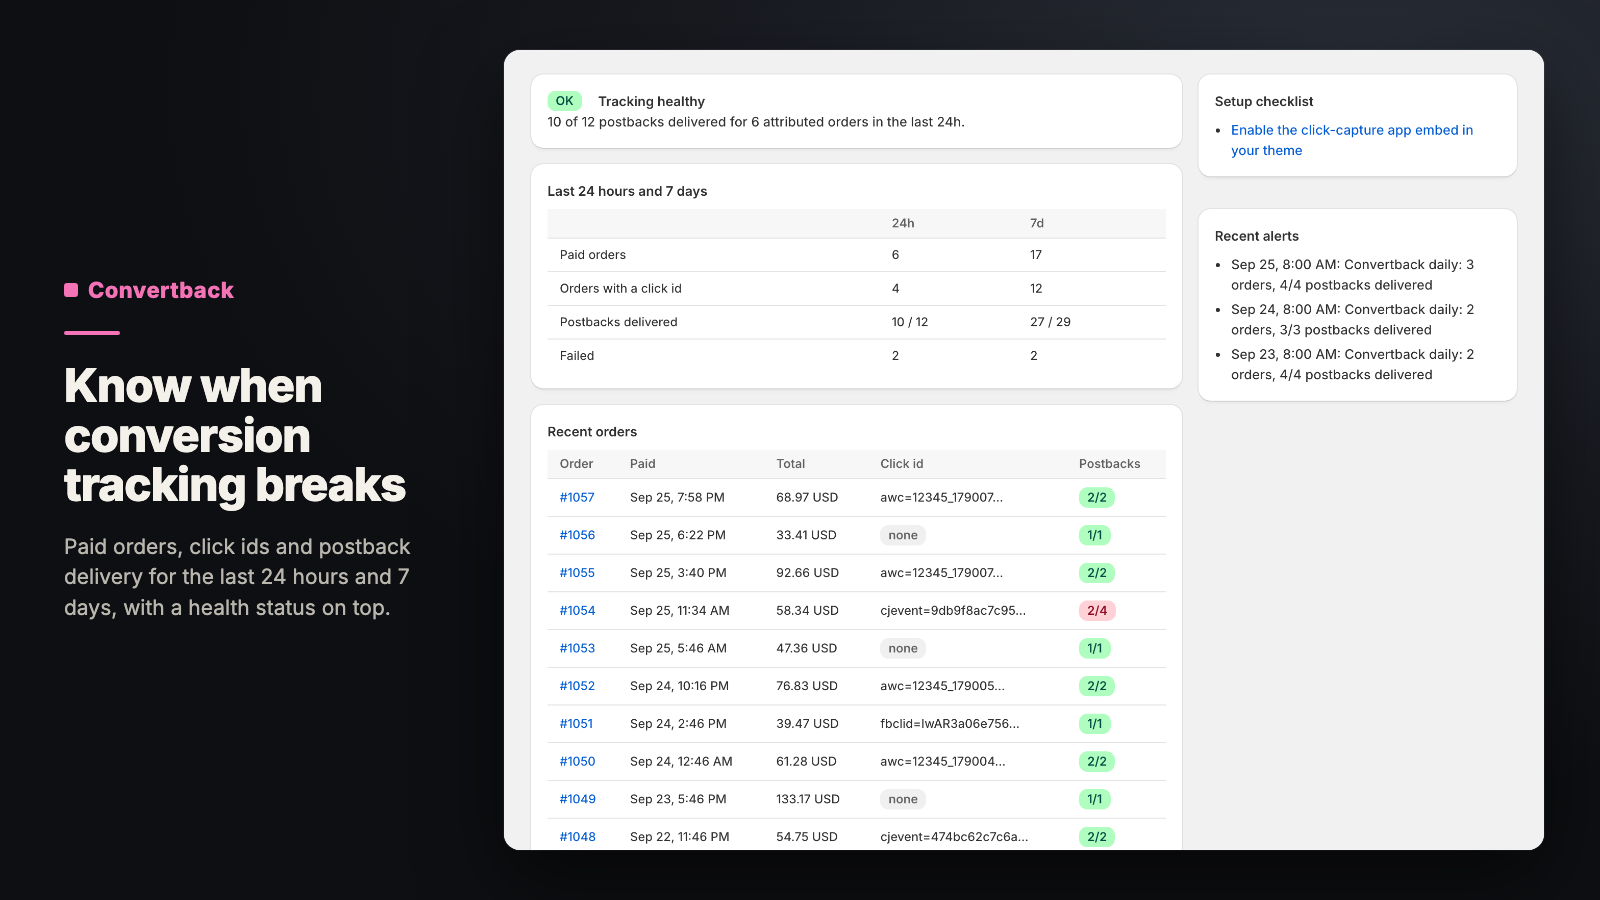The width and height of the screenshot is (1600, 900).
Task: Open order #1054 link
Action: [x=577, y=610]
